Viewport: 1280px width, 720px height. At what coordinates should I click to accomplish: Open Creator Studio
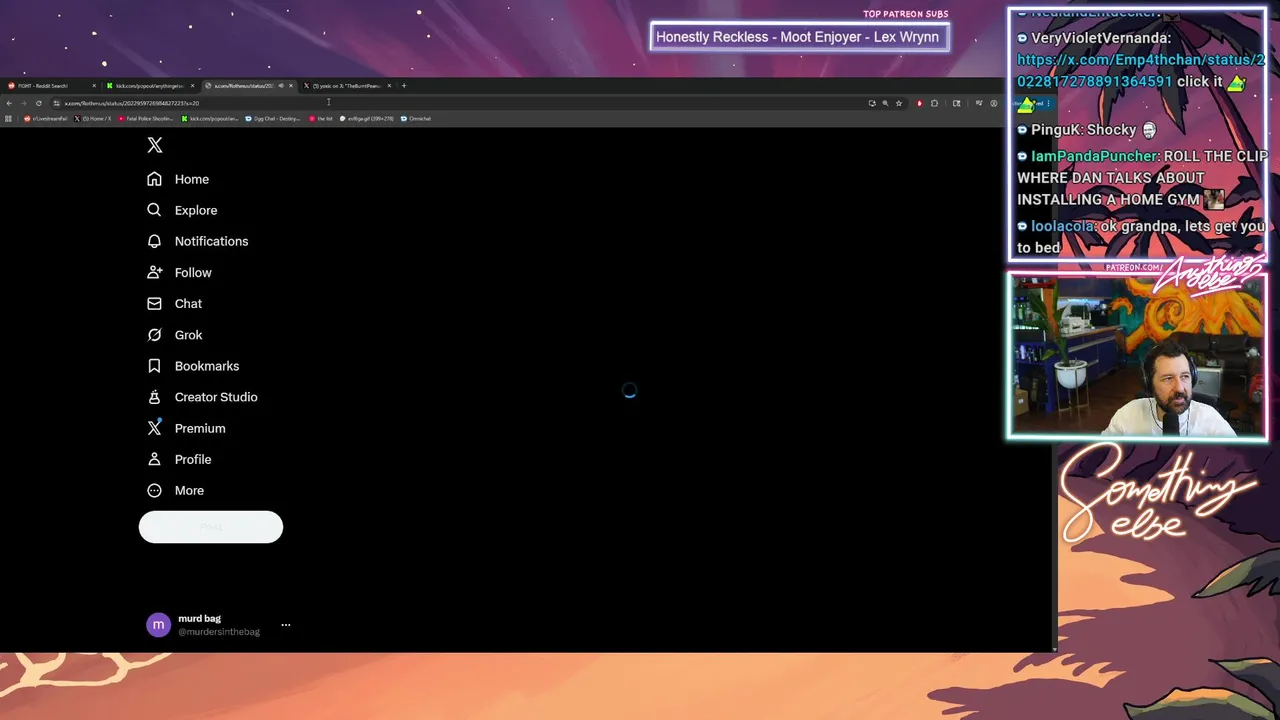202,397
